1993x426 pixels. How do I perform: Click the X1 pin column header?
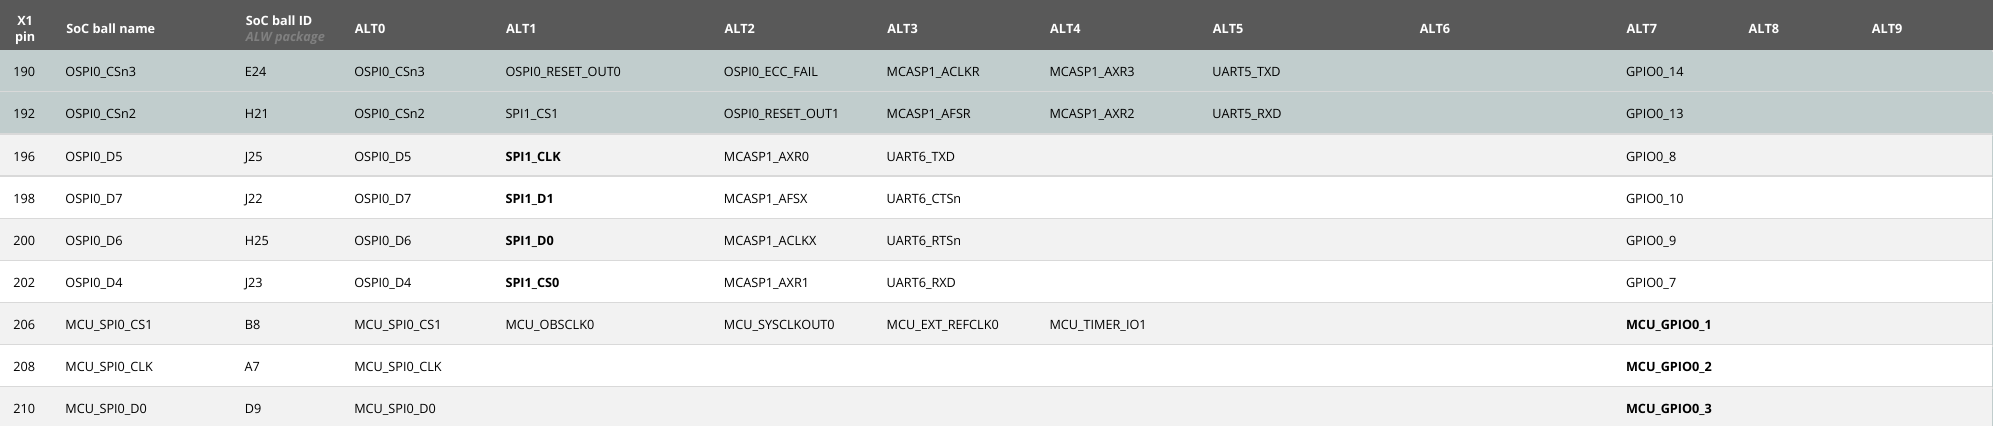[24, 28]
